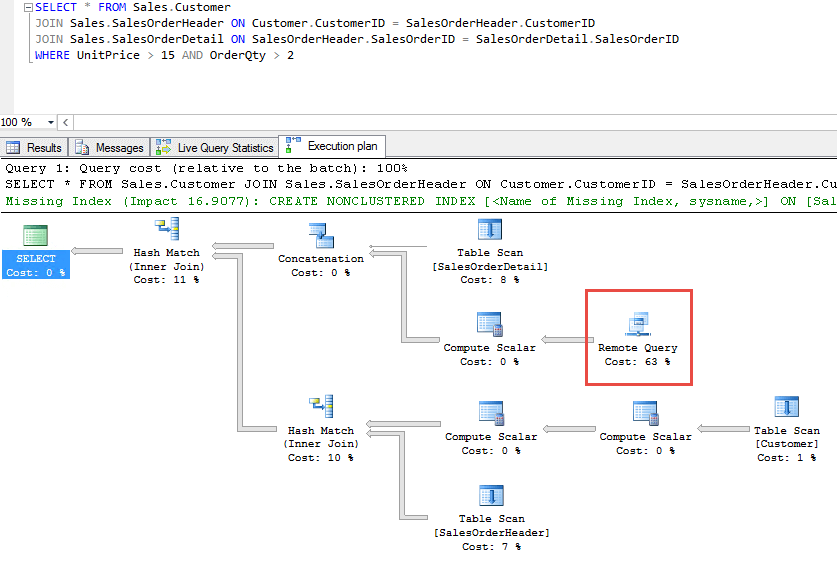Click Compute Scalar feeding the lower Hash Match

click(x=490, y=413)
